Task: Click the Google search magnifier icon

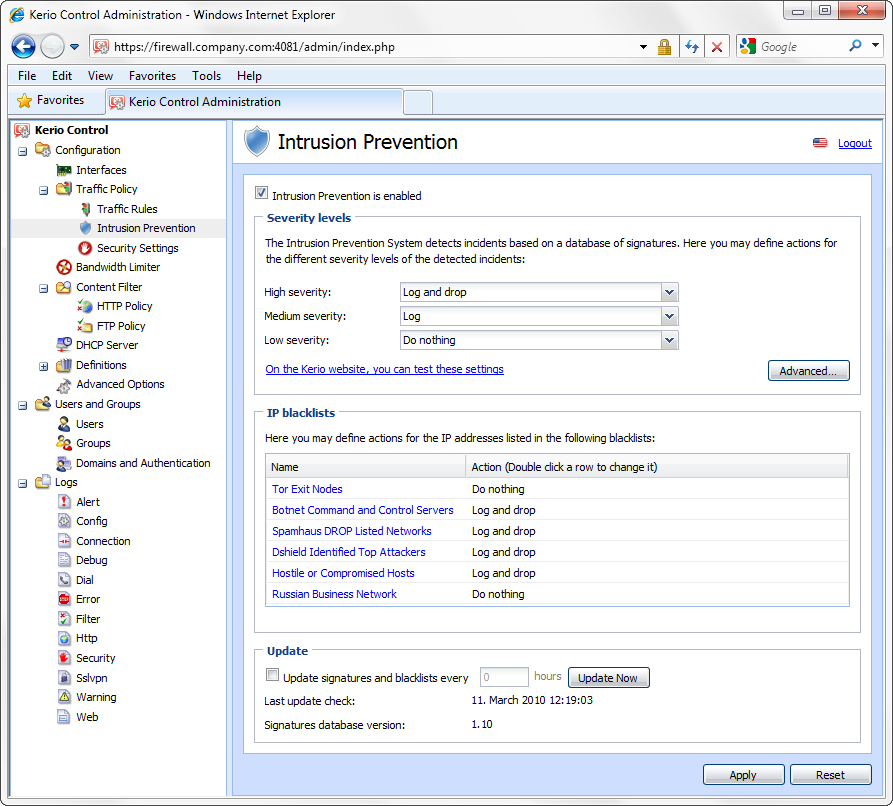Action: coord(855,46)
